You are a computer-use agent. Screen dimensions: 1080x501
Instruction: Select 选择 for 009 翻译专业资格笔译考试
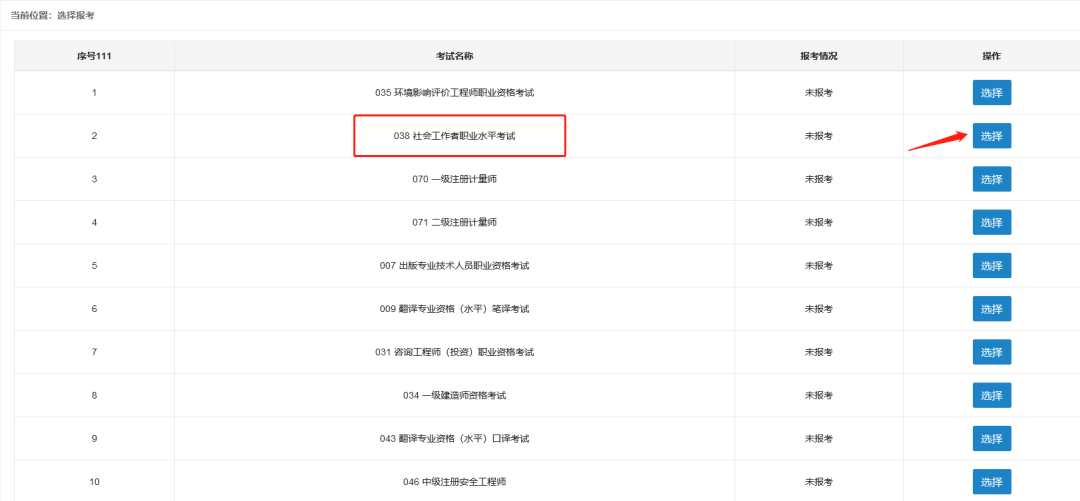[x=992, y=309]
